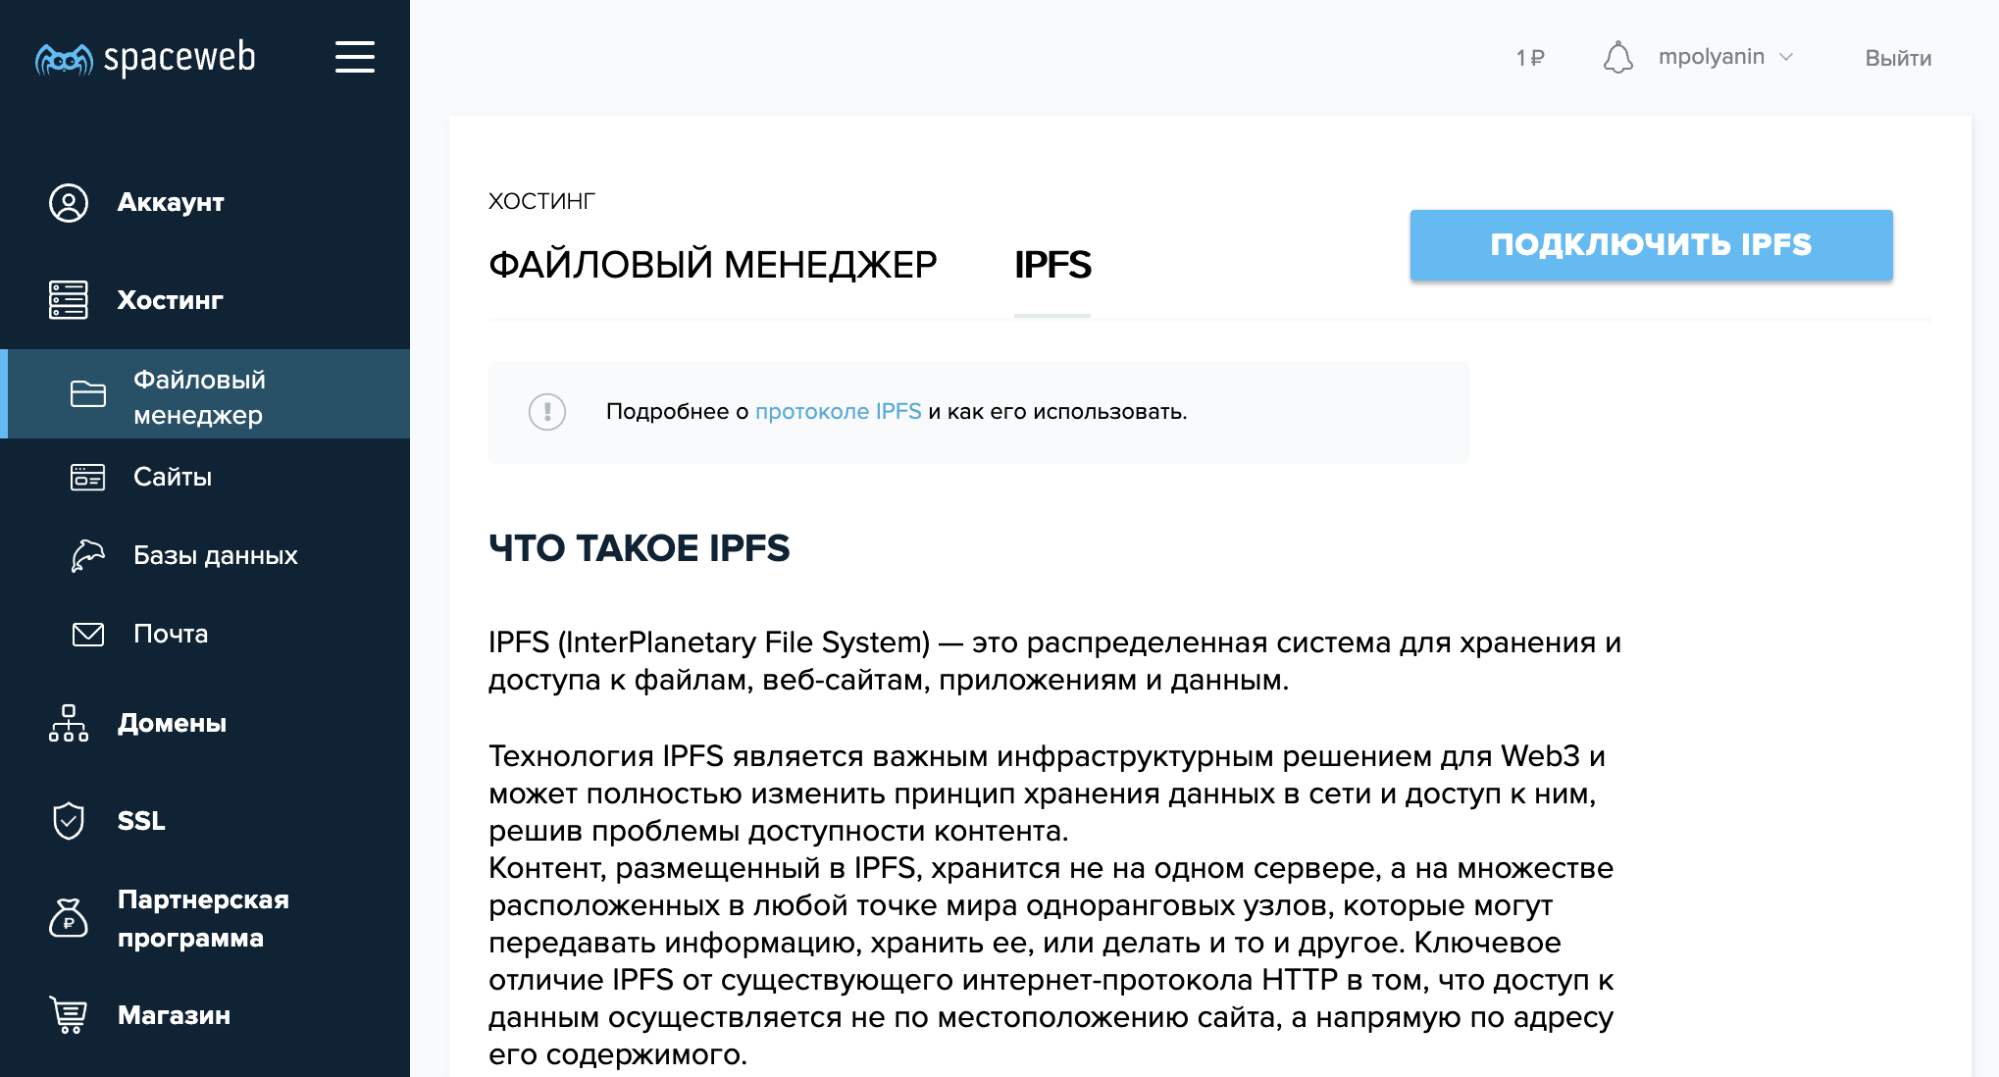Viewport: 1999px width, 1077px height.
Task: Collapse the sidebar using the hamburger menu
Action: click(354, 58)
